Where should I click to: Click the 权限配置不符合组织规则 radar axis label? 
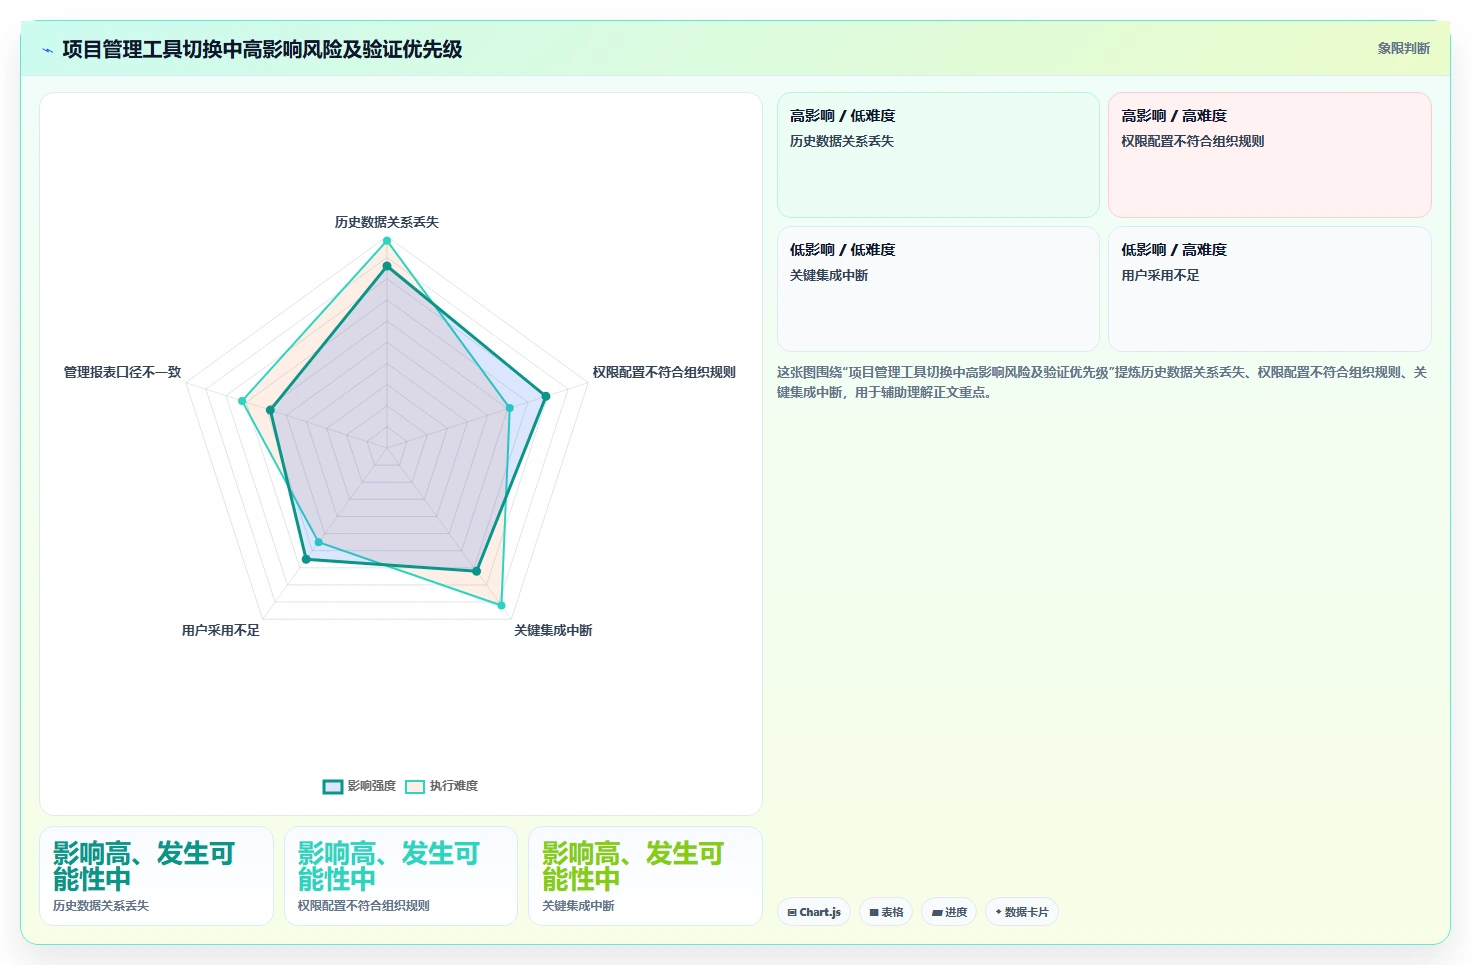664,372
